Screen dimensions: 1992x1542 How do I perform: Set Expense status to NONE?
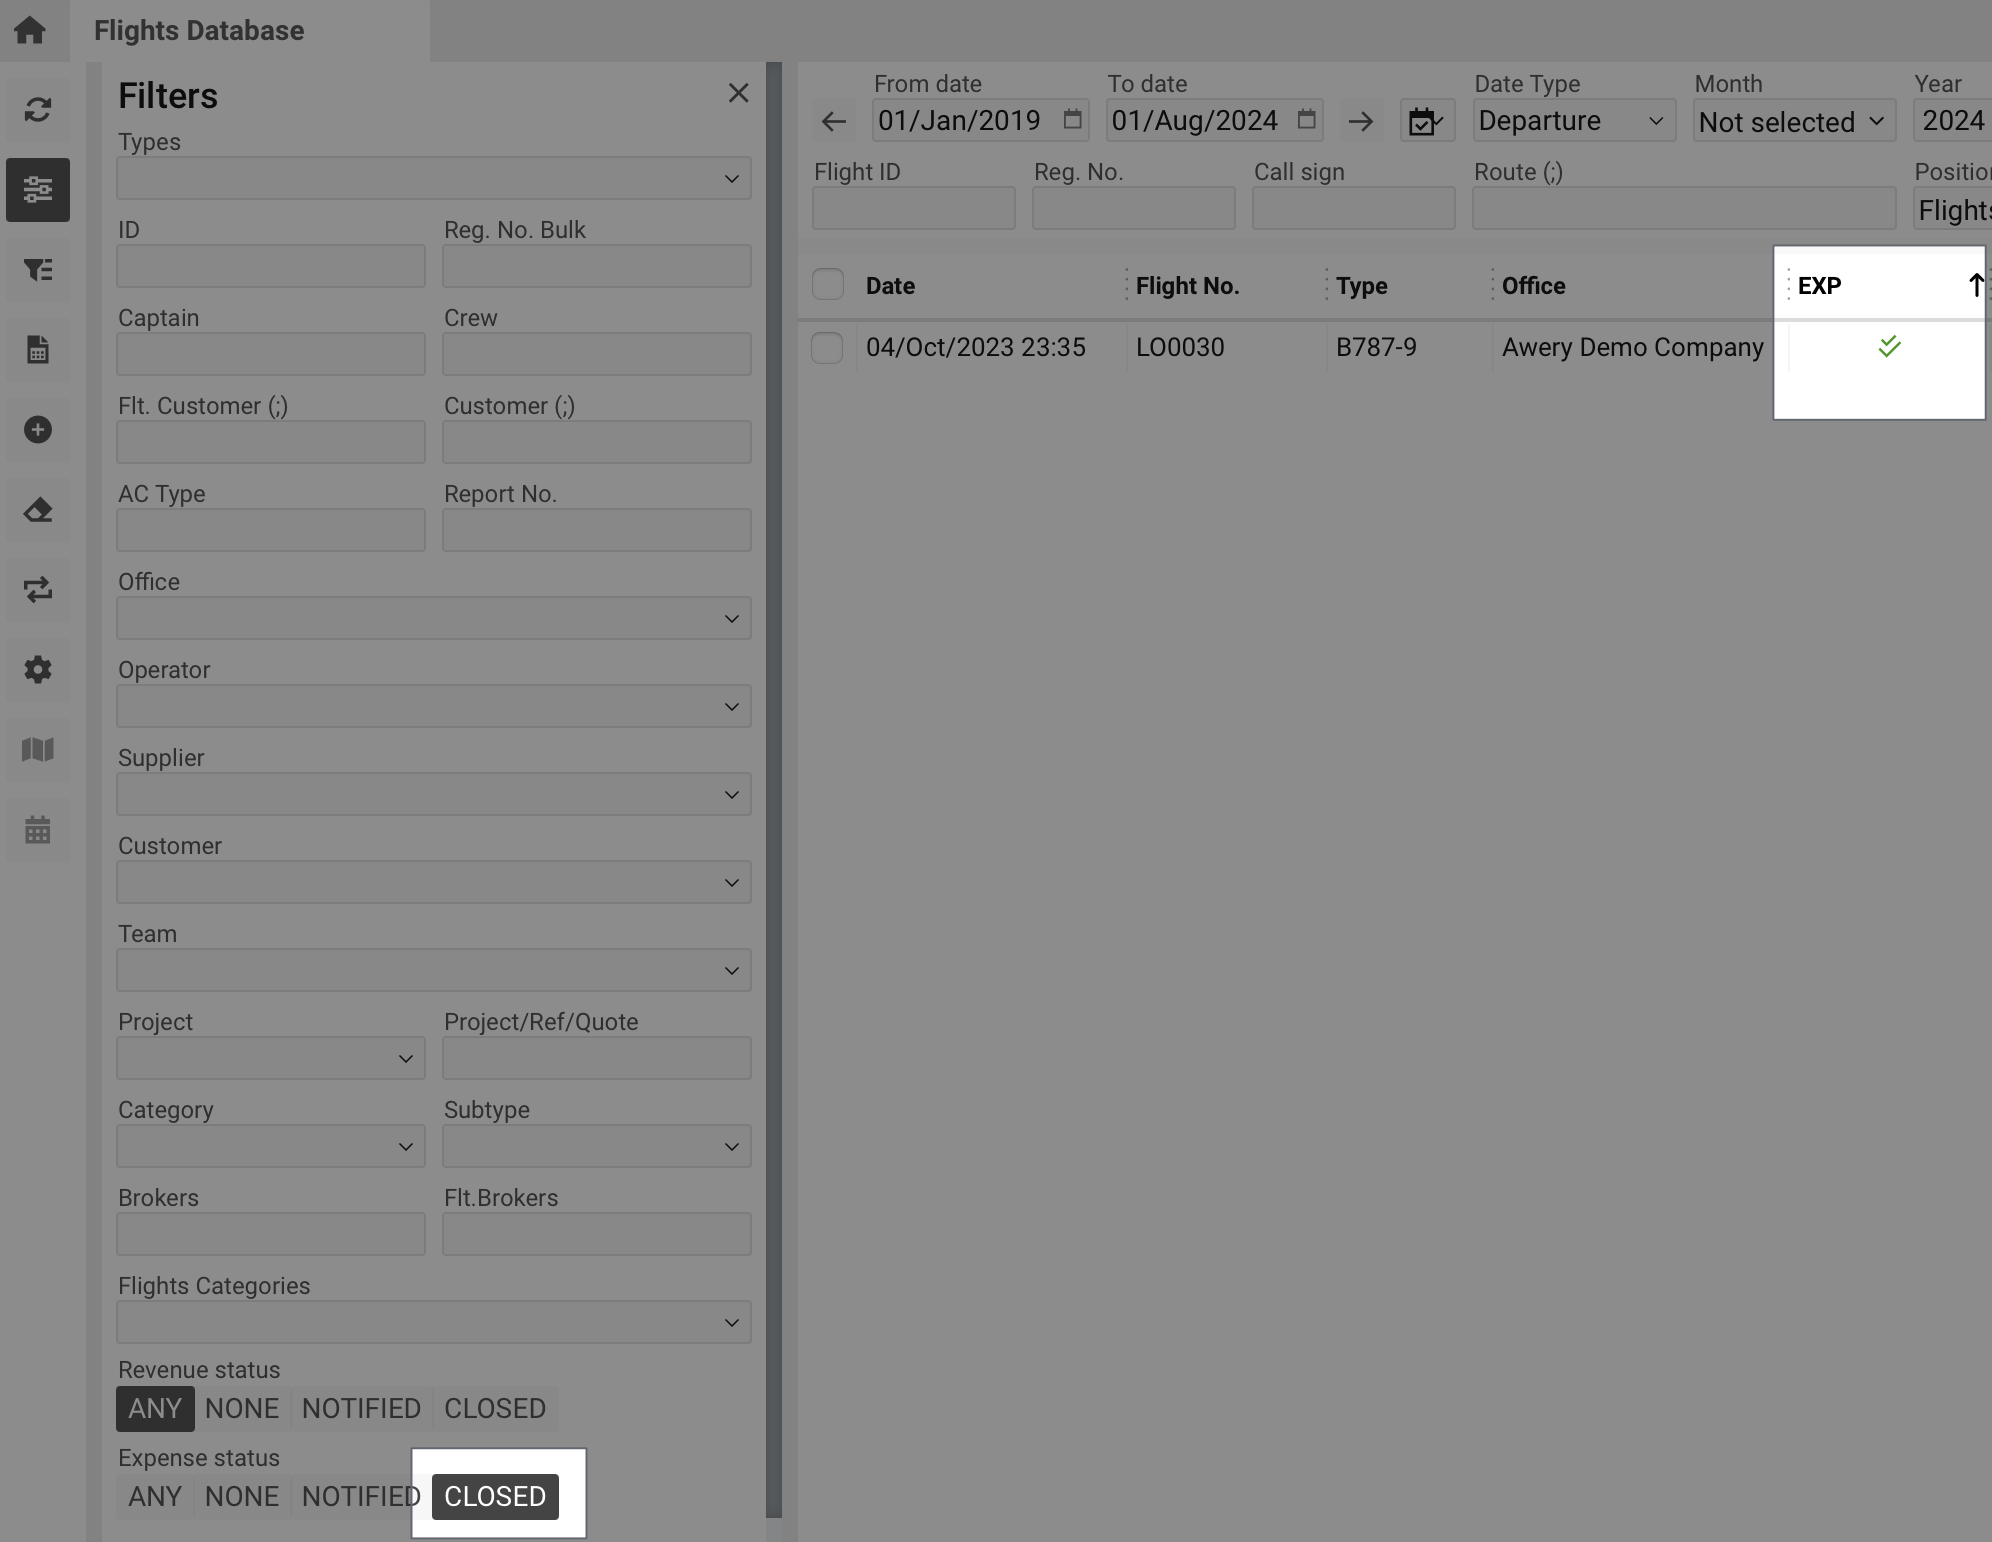pos(241,1496)
